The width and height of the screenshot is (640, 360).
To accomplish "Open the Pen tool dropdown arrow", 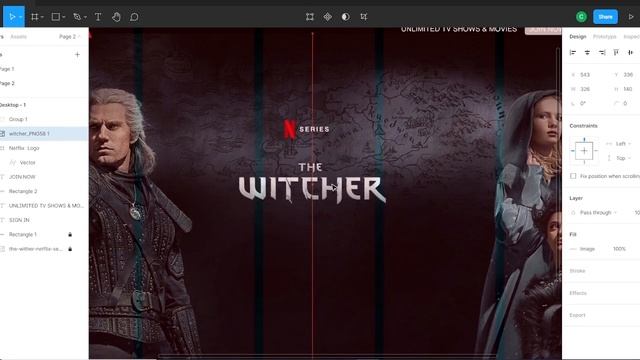I will coord(85,17).
